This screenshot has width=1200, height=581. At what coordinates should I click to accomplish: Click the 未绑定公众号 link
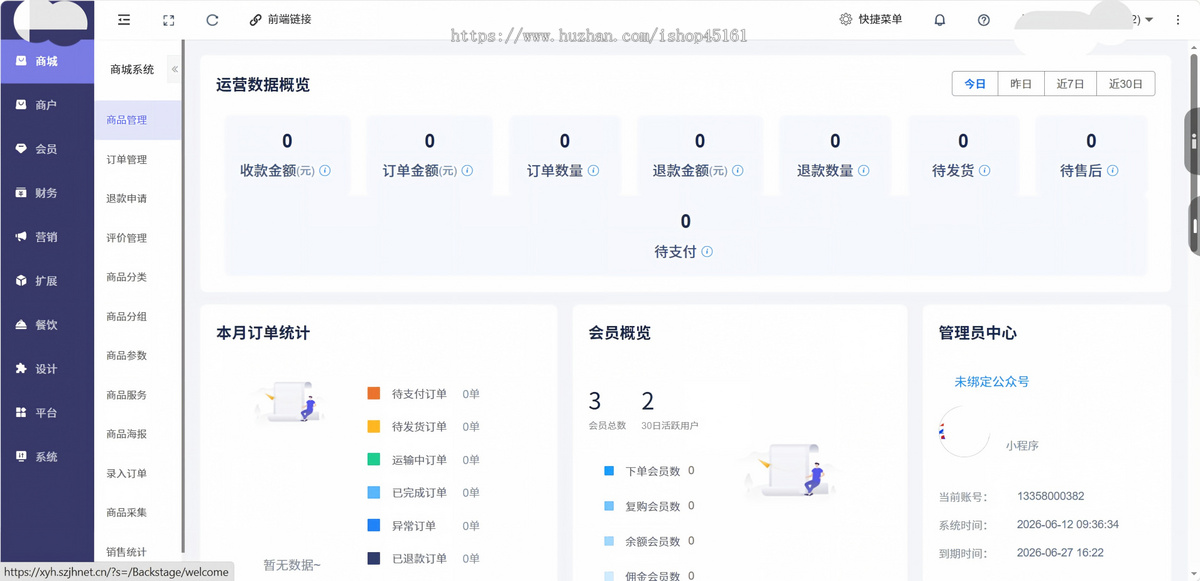click(x=991, y=382)
